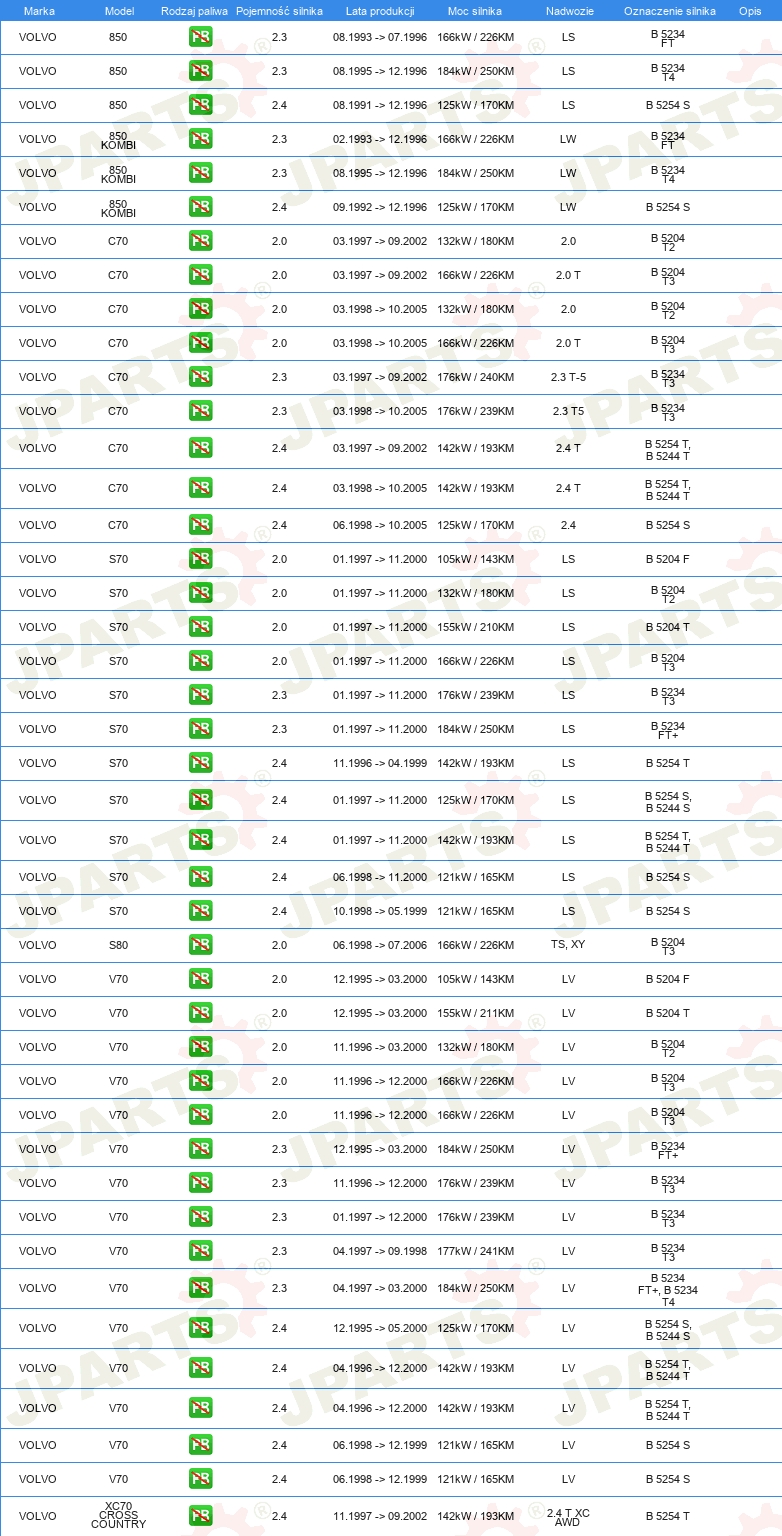Click the Lata produkcji column header

tap(380, 11)
